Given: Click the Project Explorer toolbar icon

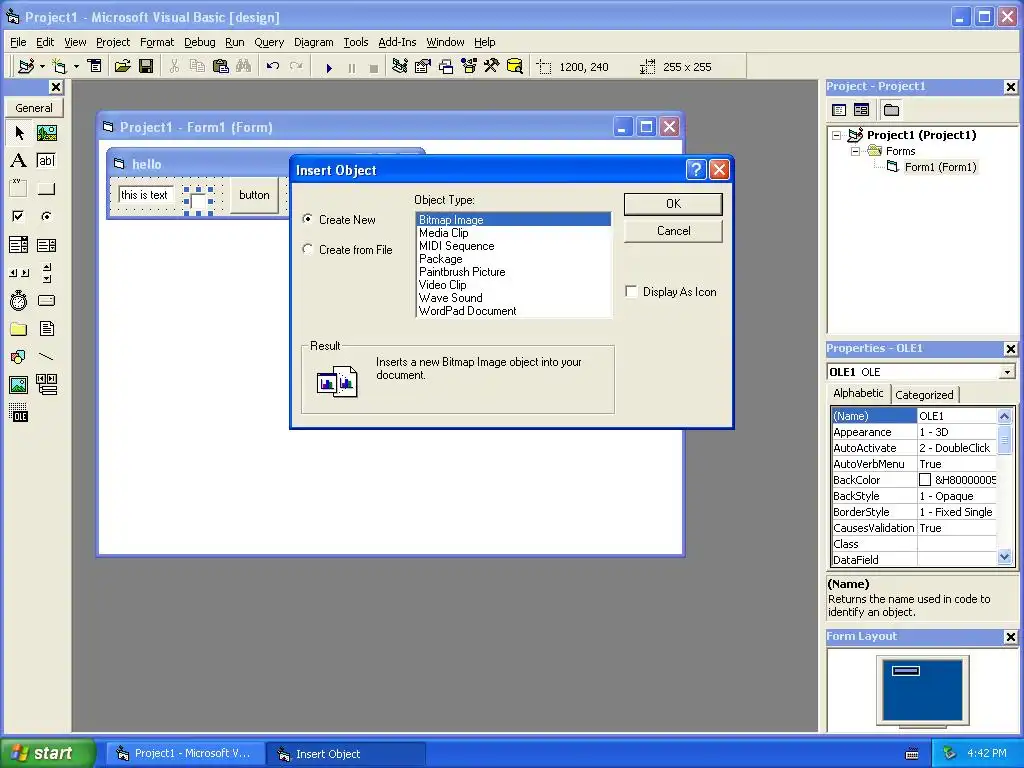Looking at the screenshot, I should tap(400, 66).
